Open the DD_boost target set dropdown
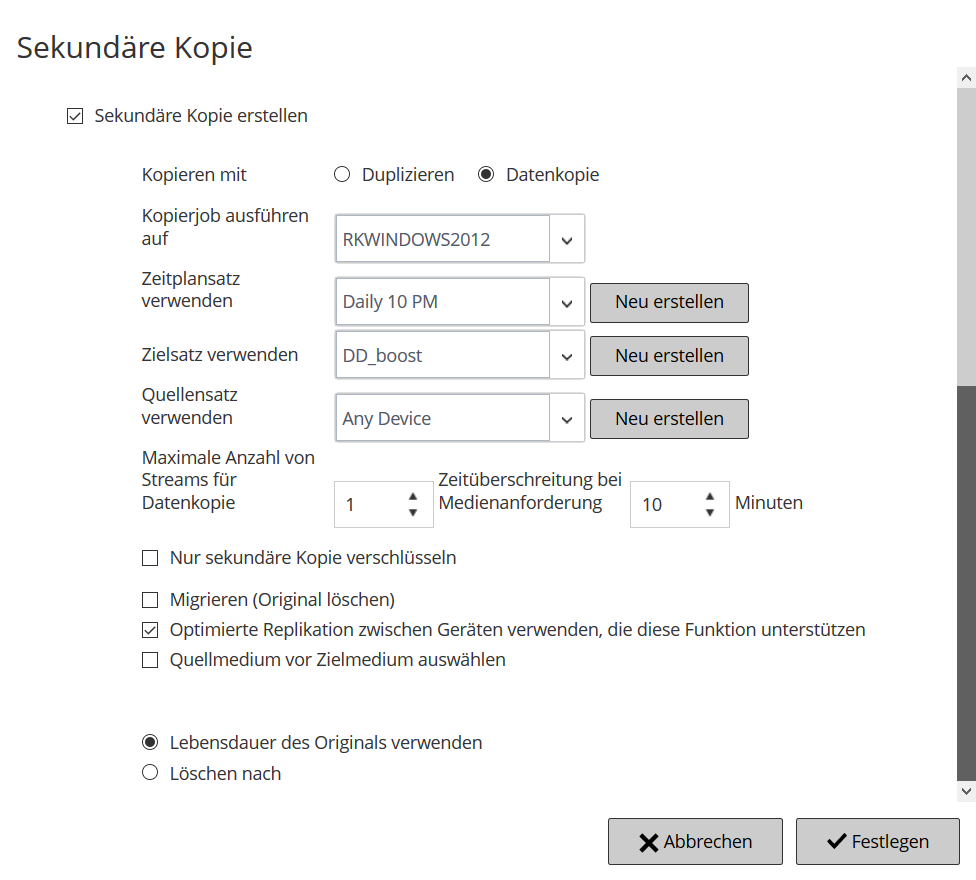Screen dimensions: 976x880 tap(567, 356)
